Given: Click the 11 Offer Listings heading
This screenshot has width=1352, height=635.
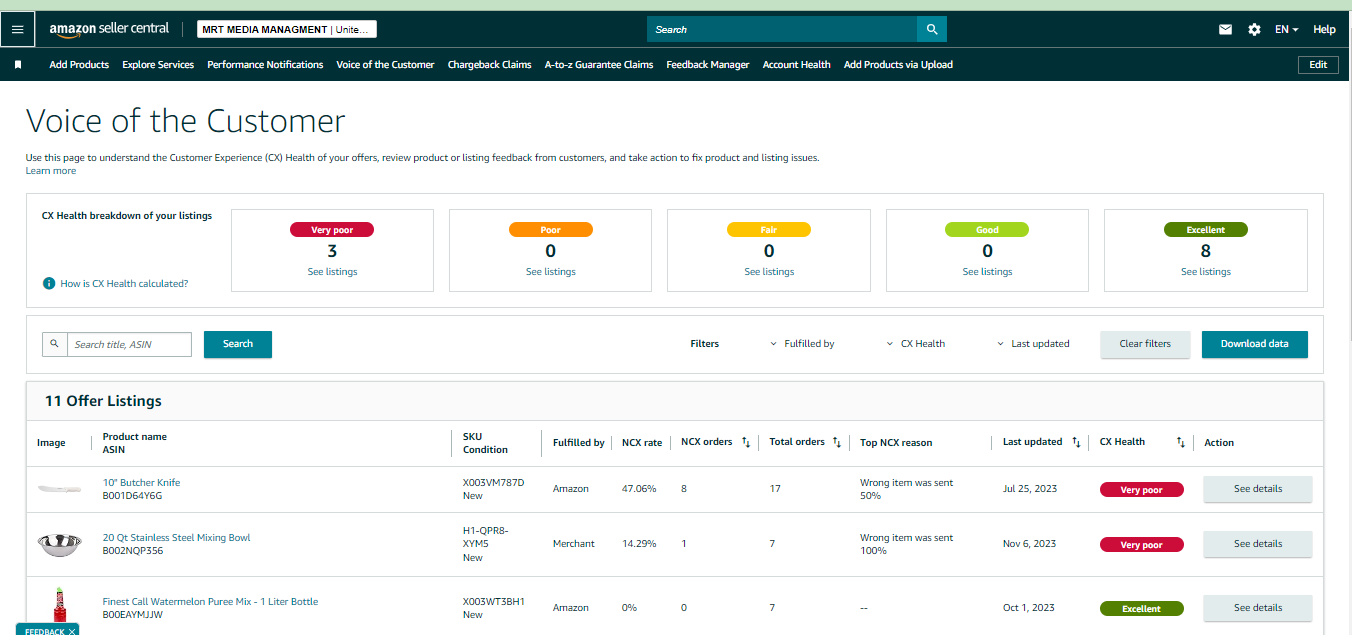Looking at the screenshot, I should pos(103,401).
